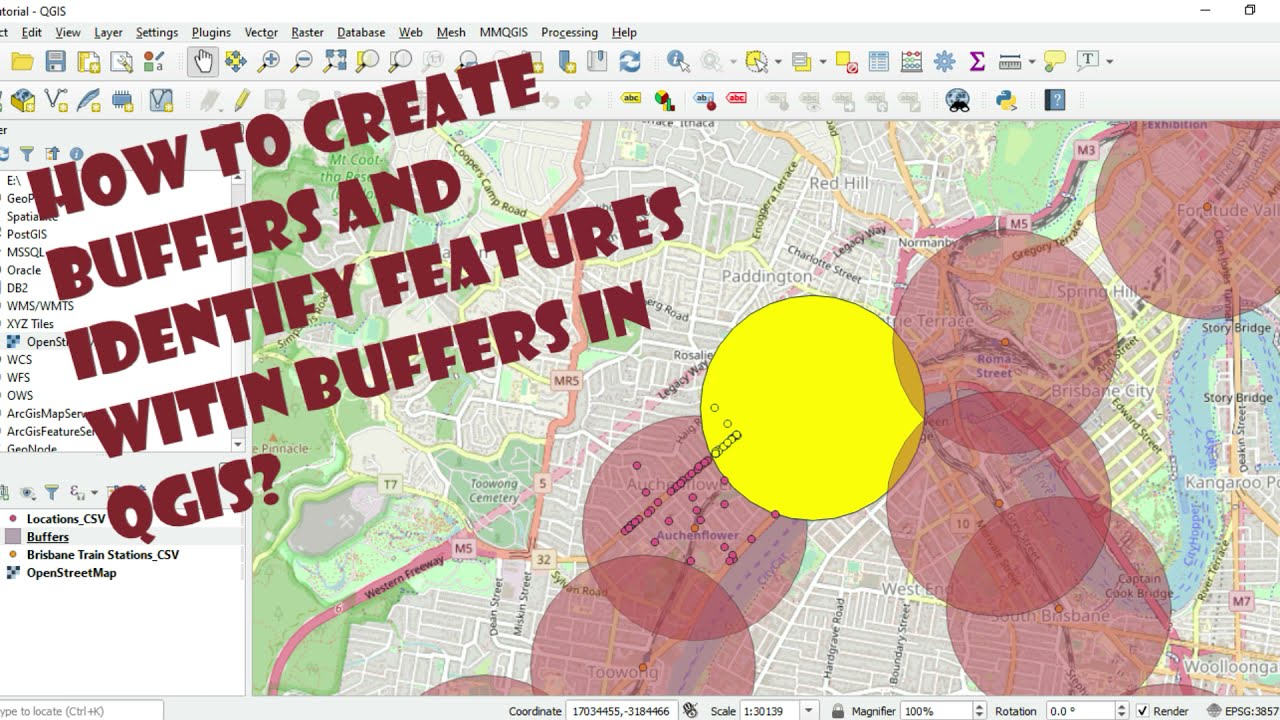Viewport: 1280px width, 720px height.
Task: Open the Select Features dropdown arrow
Action: point(780,62)
